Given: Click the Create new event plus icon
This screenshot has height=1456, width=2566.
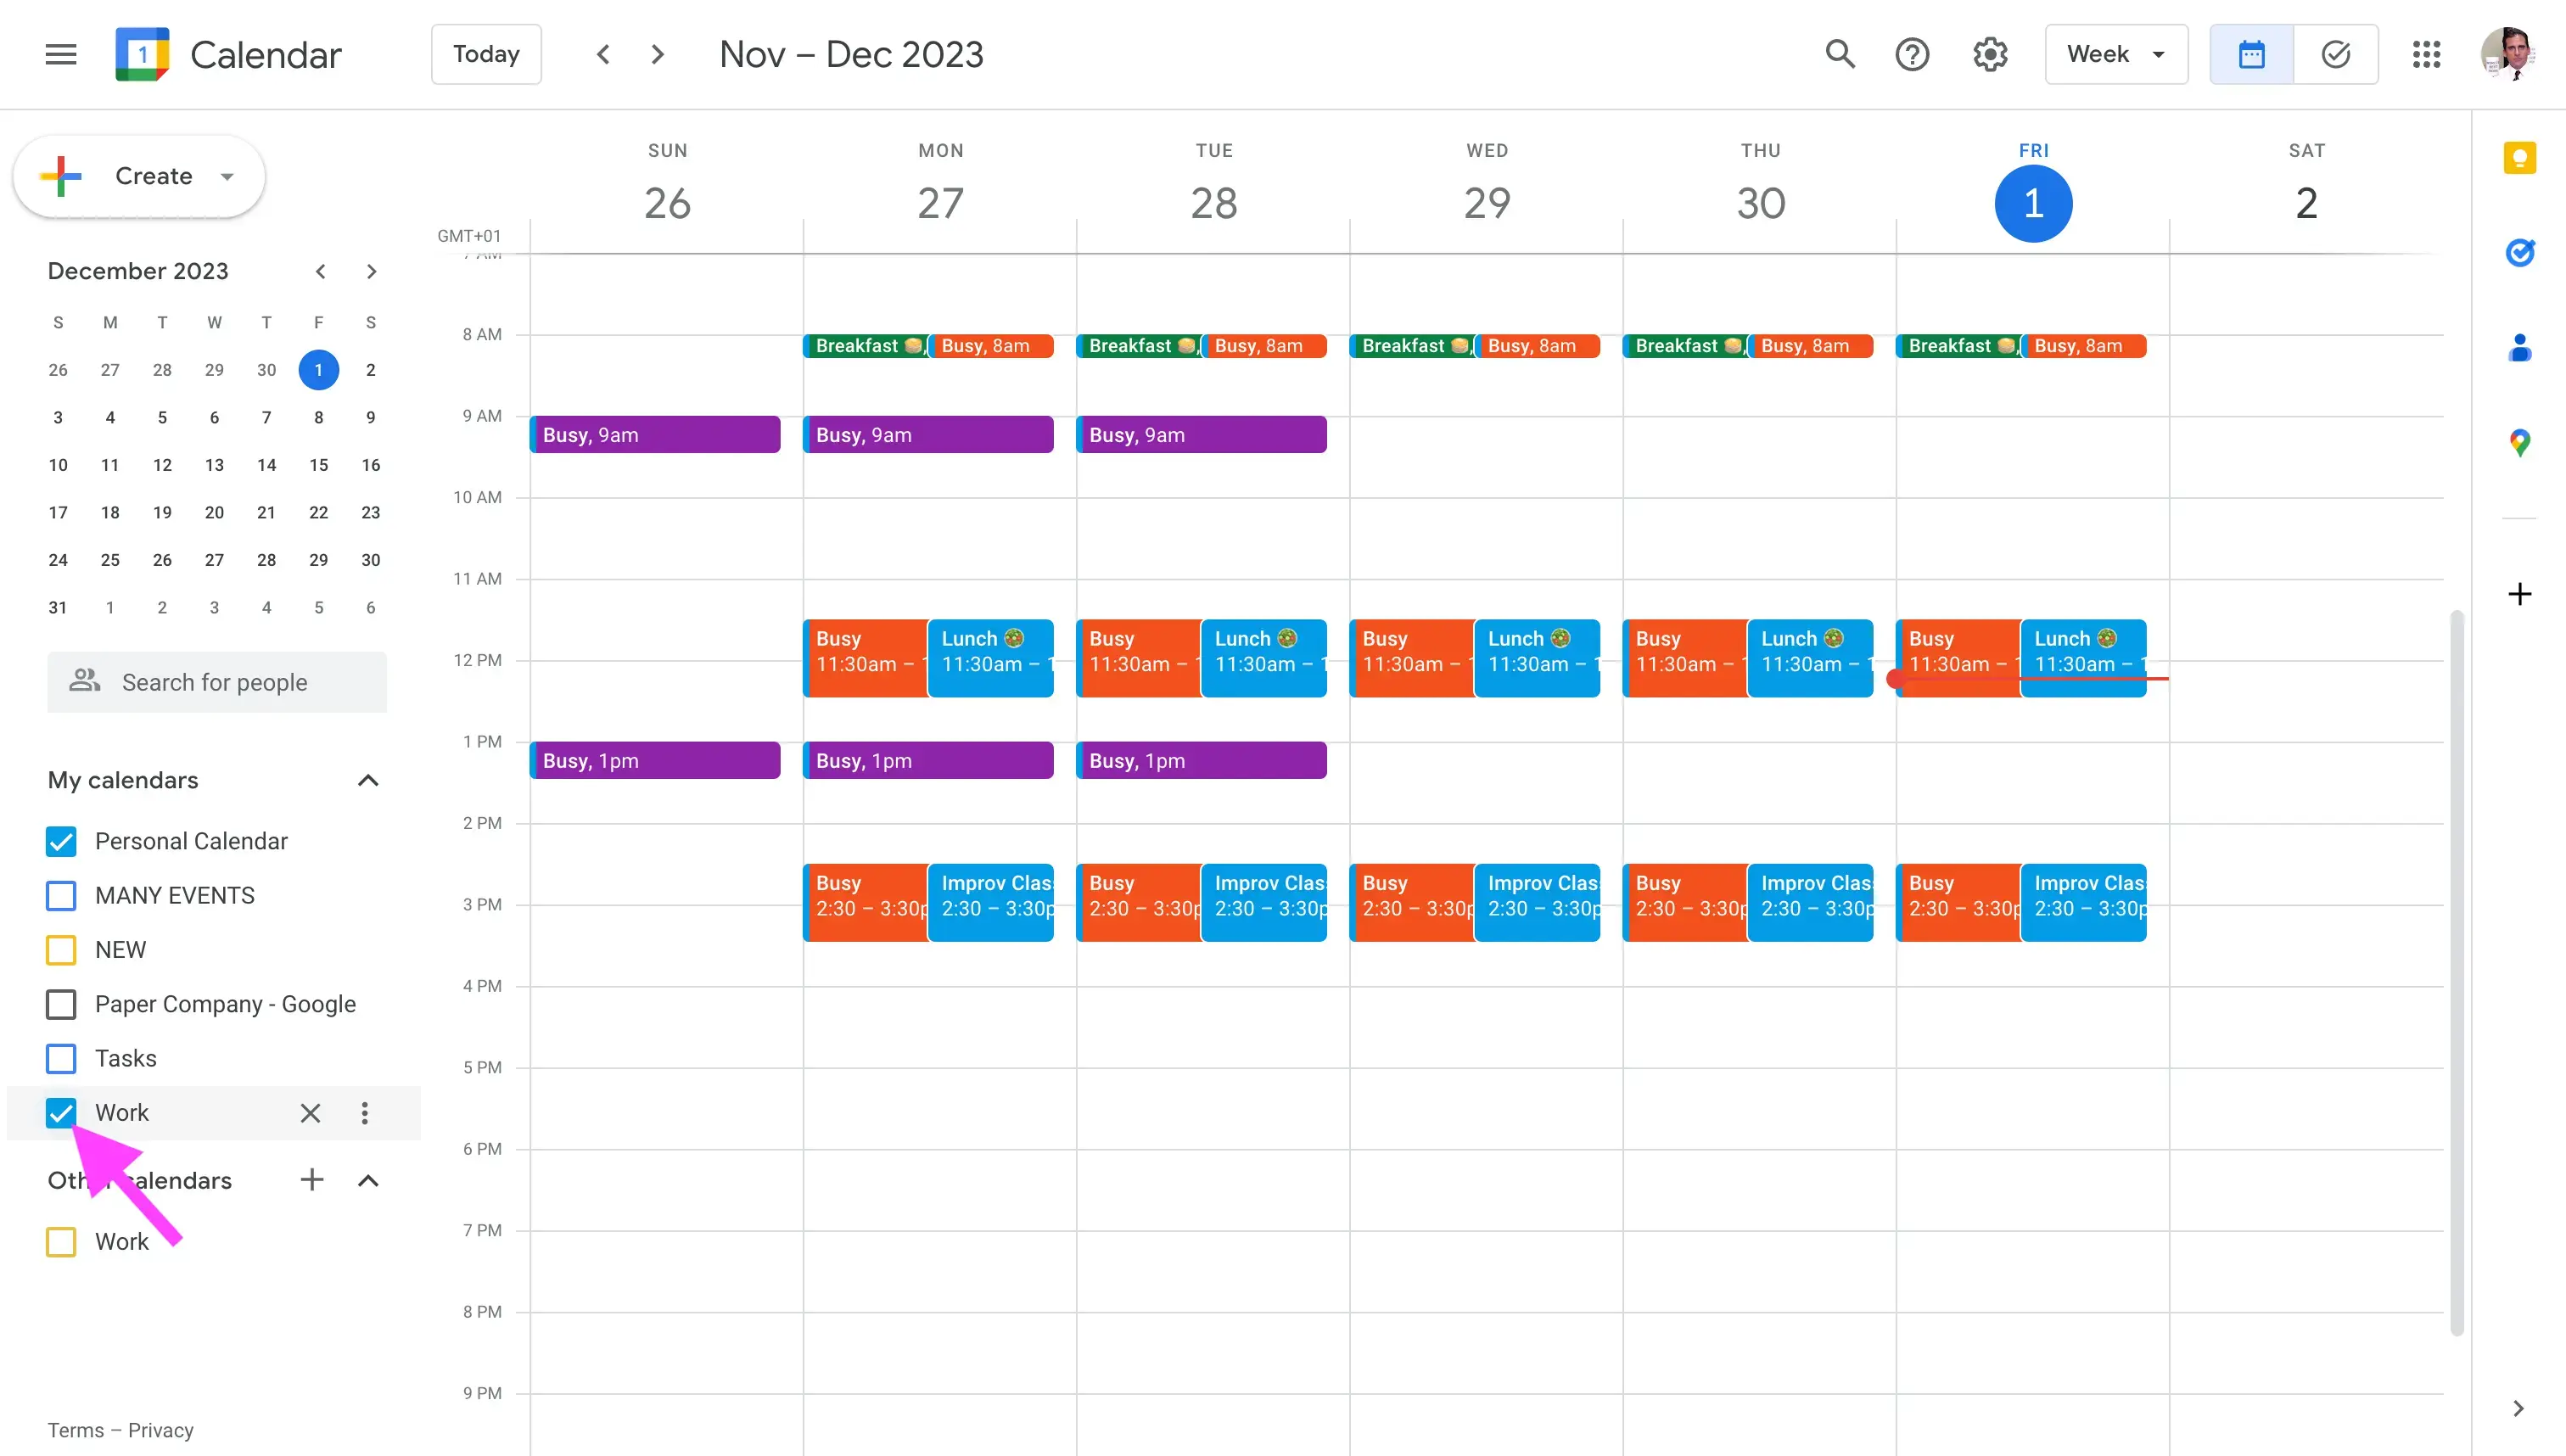Looking at the screenshot, I should pyautogui.click(x=64, y=175).
